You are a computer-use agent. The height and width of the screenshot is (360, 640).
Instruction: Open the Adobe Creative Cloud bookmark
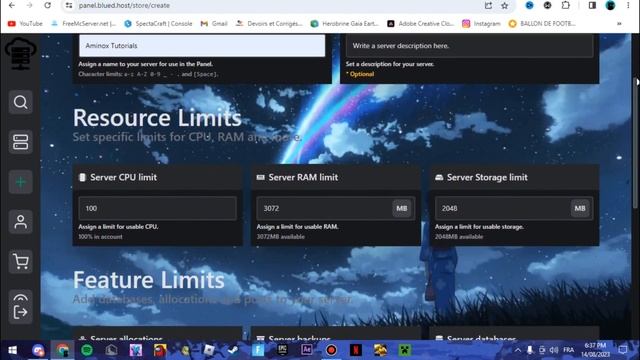click(420, 24)
